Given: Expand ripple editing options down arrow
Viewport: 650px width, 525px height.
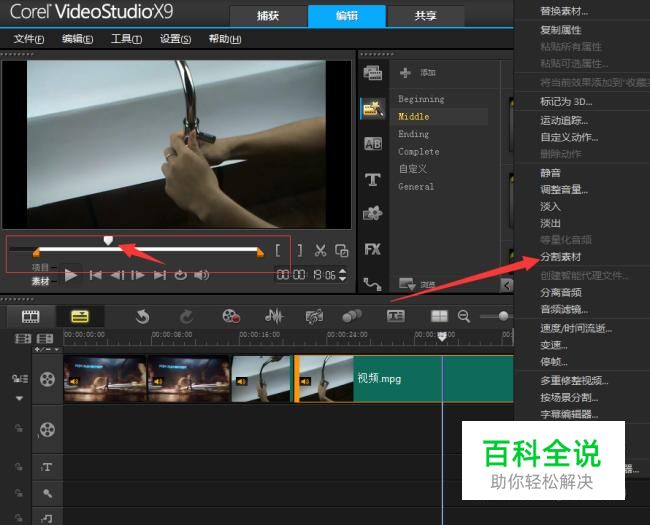Looking at the screenshot, I should tap(19, 398).
